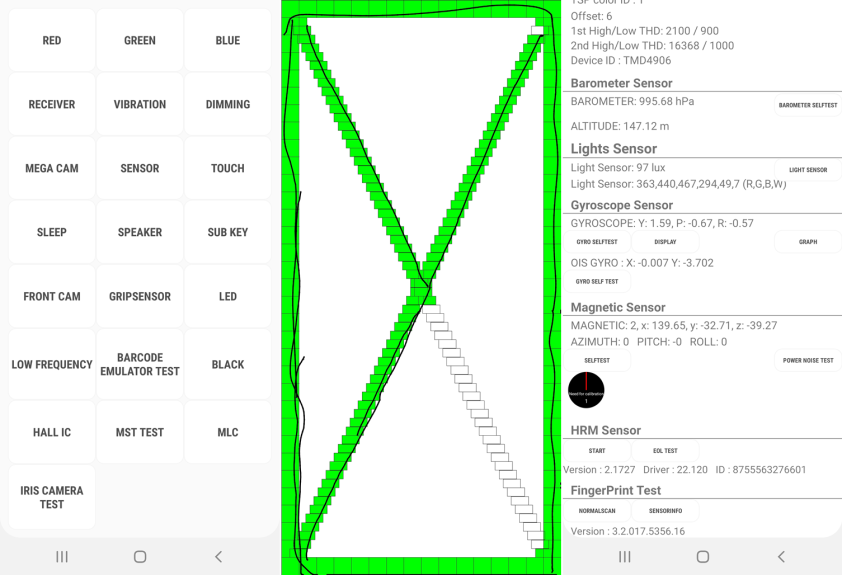Open Recents icon in left navigation bar
The height and width of the screenshot is (575, 842).
point(61,557)
